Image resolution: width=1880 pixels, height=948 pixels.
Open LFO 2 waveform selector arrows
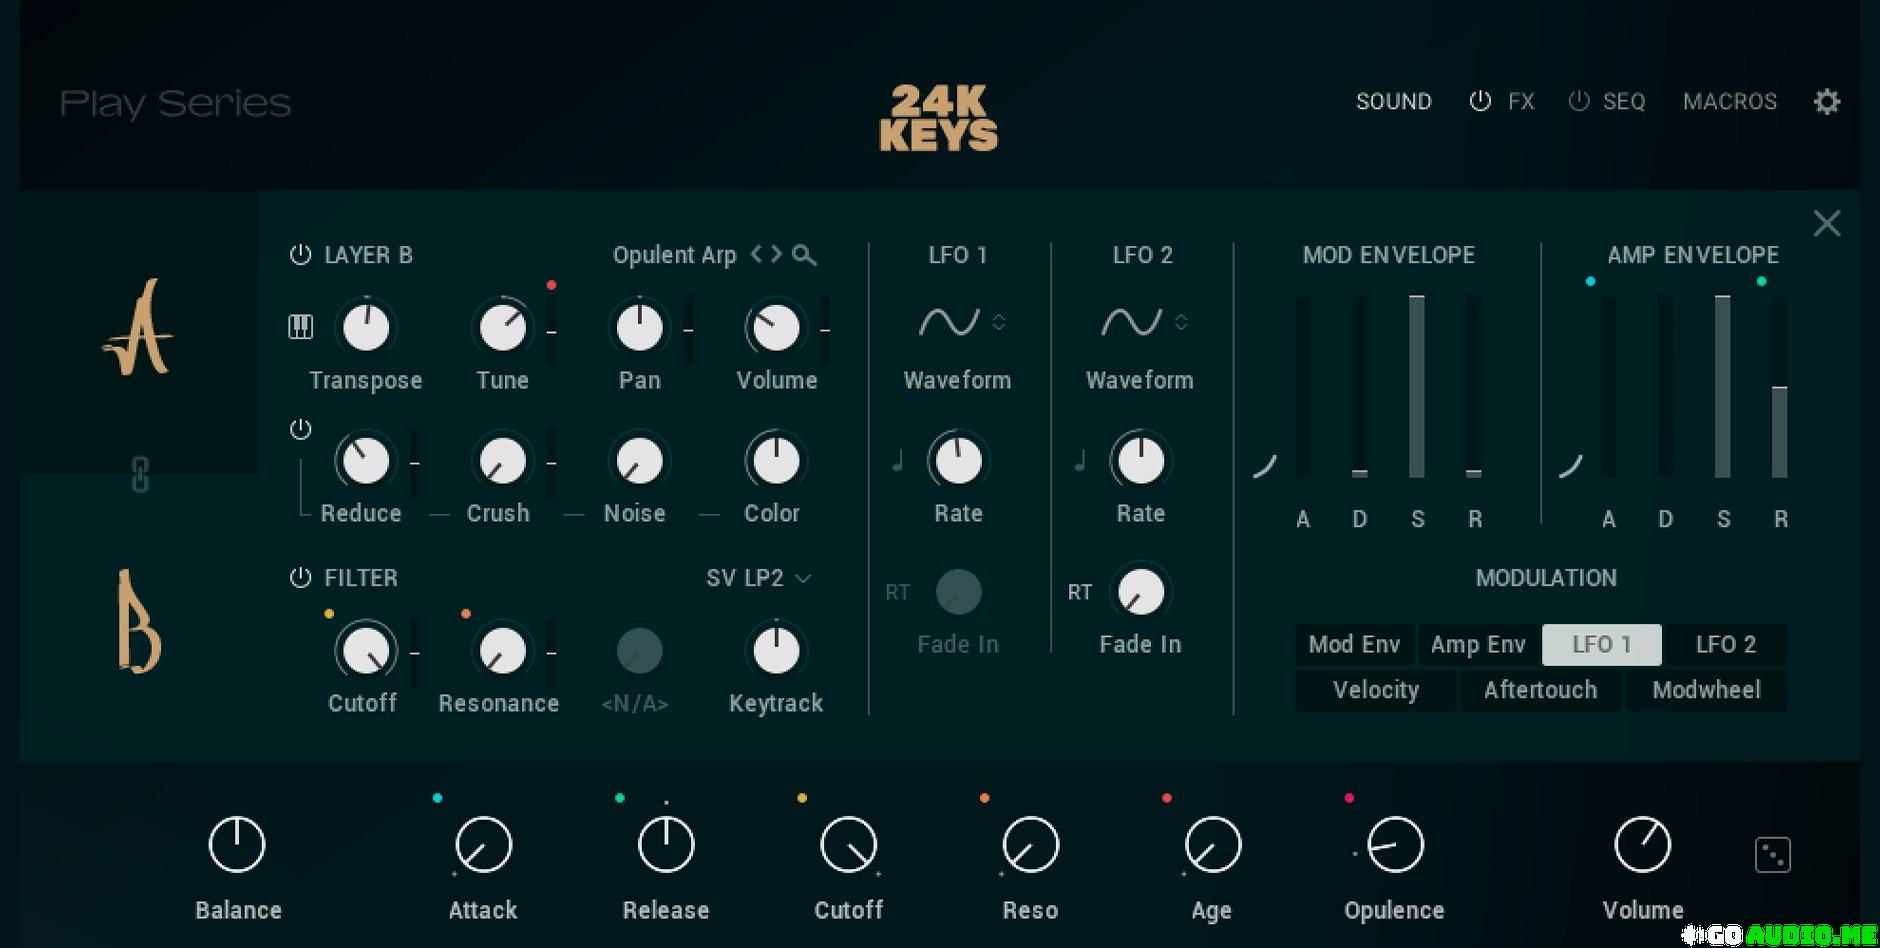click(1181, 322)
